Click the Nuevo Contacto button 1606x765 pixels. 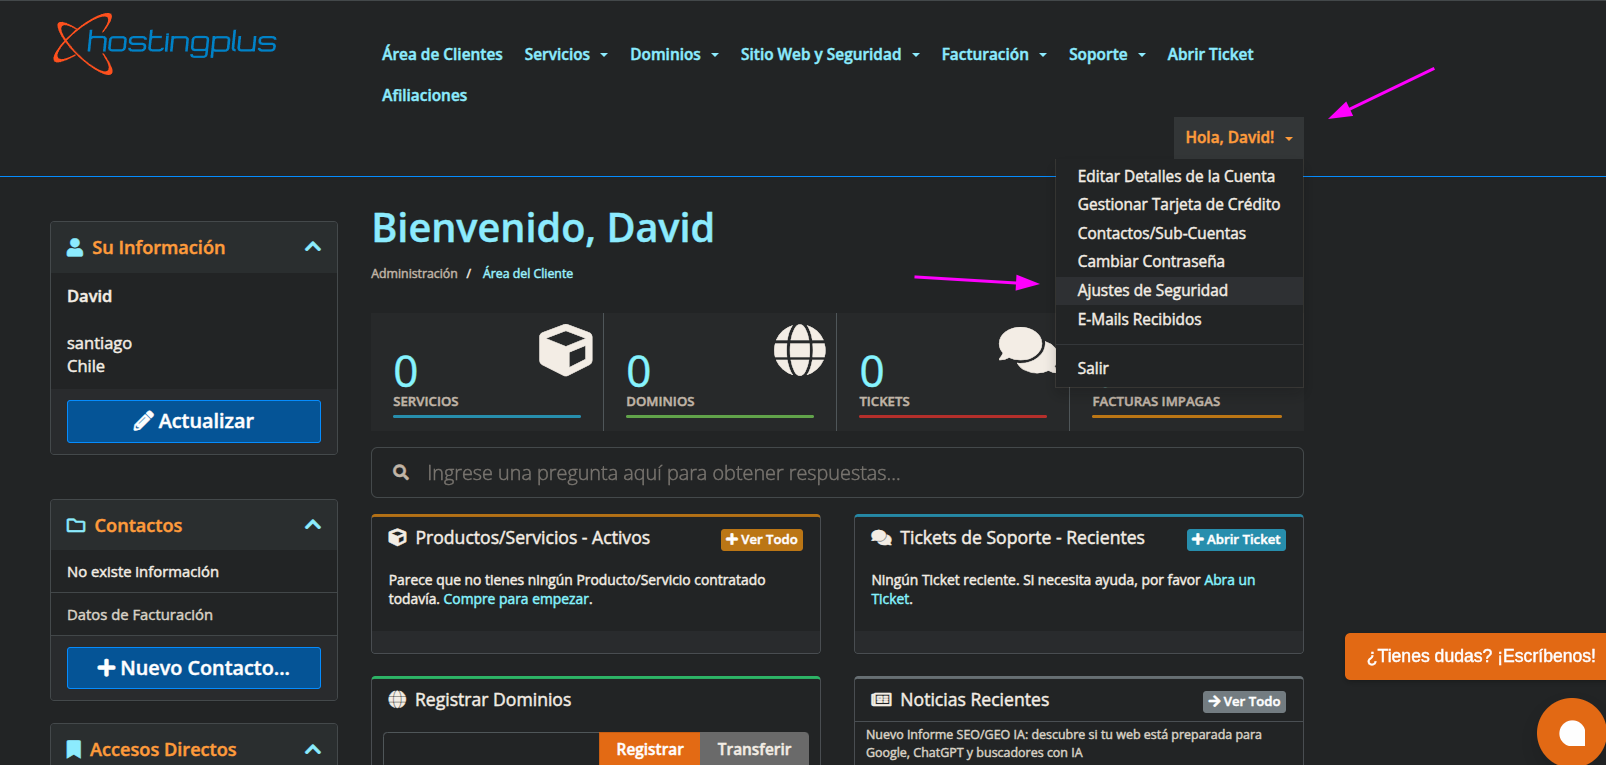click(194, 668)
